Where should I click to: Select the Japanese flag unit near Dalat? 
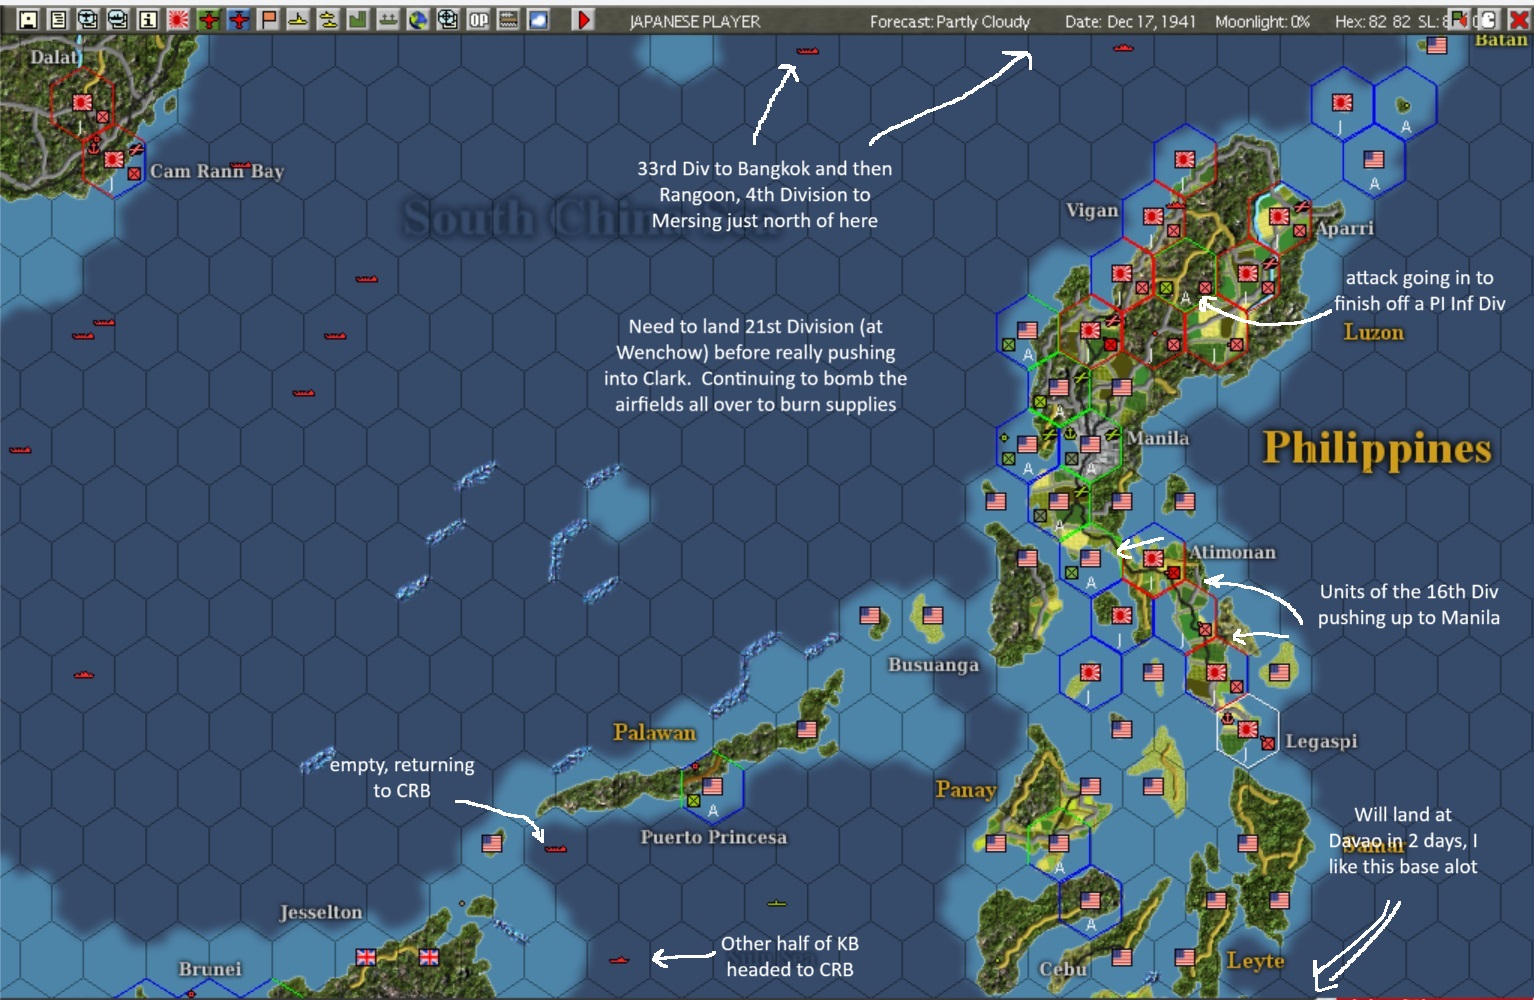click(82, 102)
